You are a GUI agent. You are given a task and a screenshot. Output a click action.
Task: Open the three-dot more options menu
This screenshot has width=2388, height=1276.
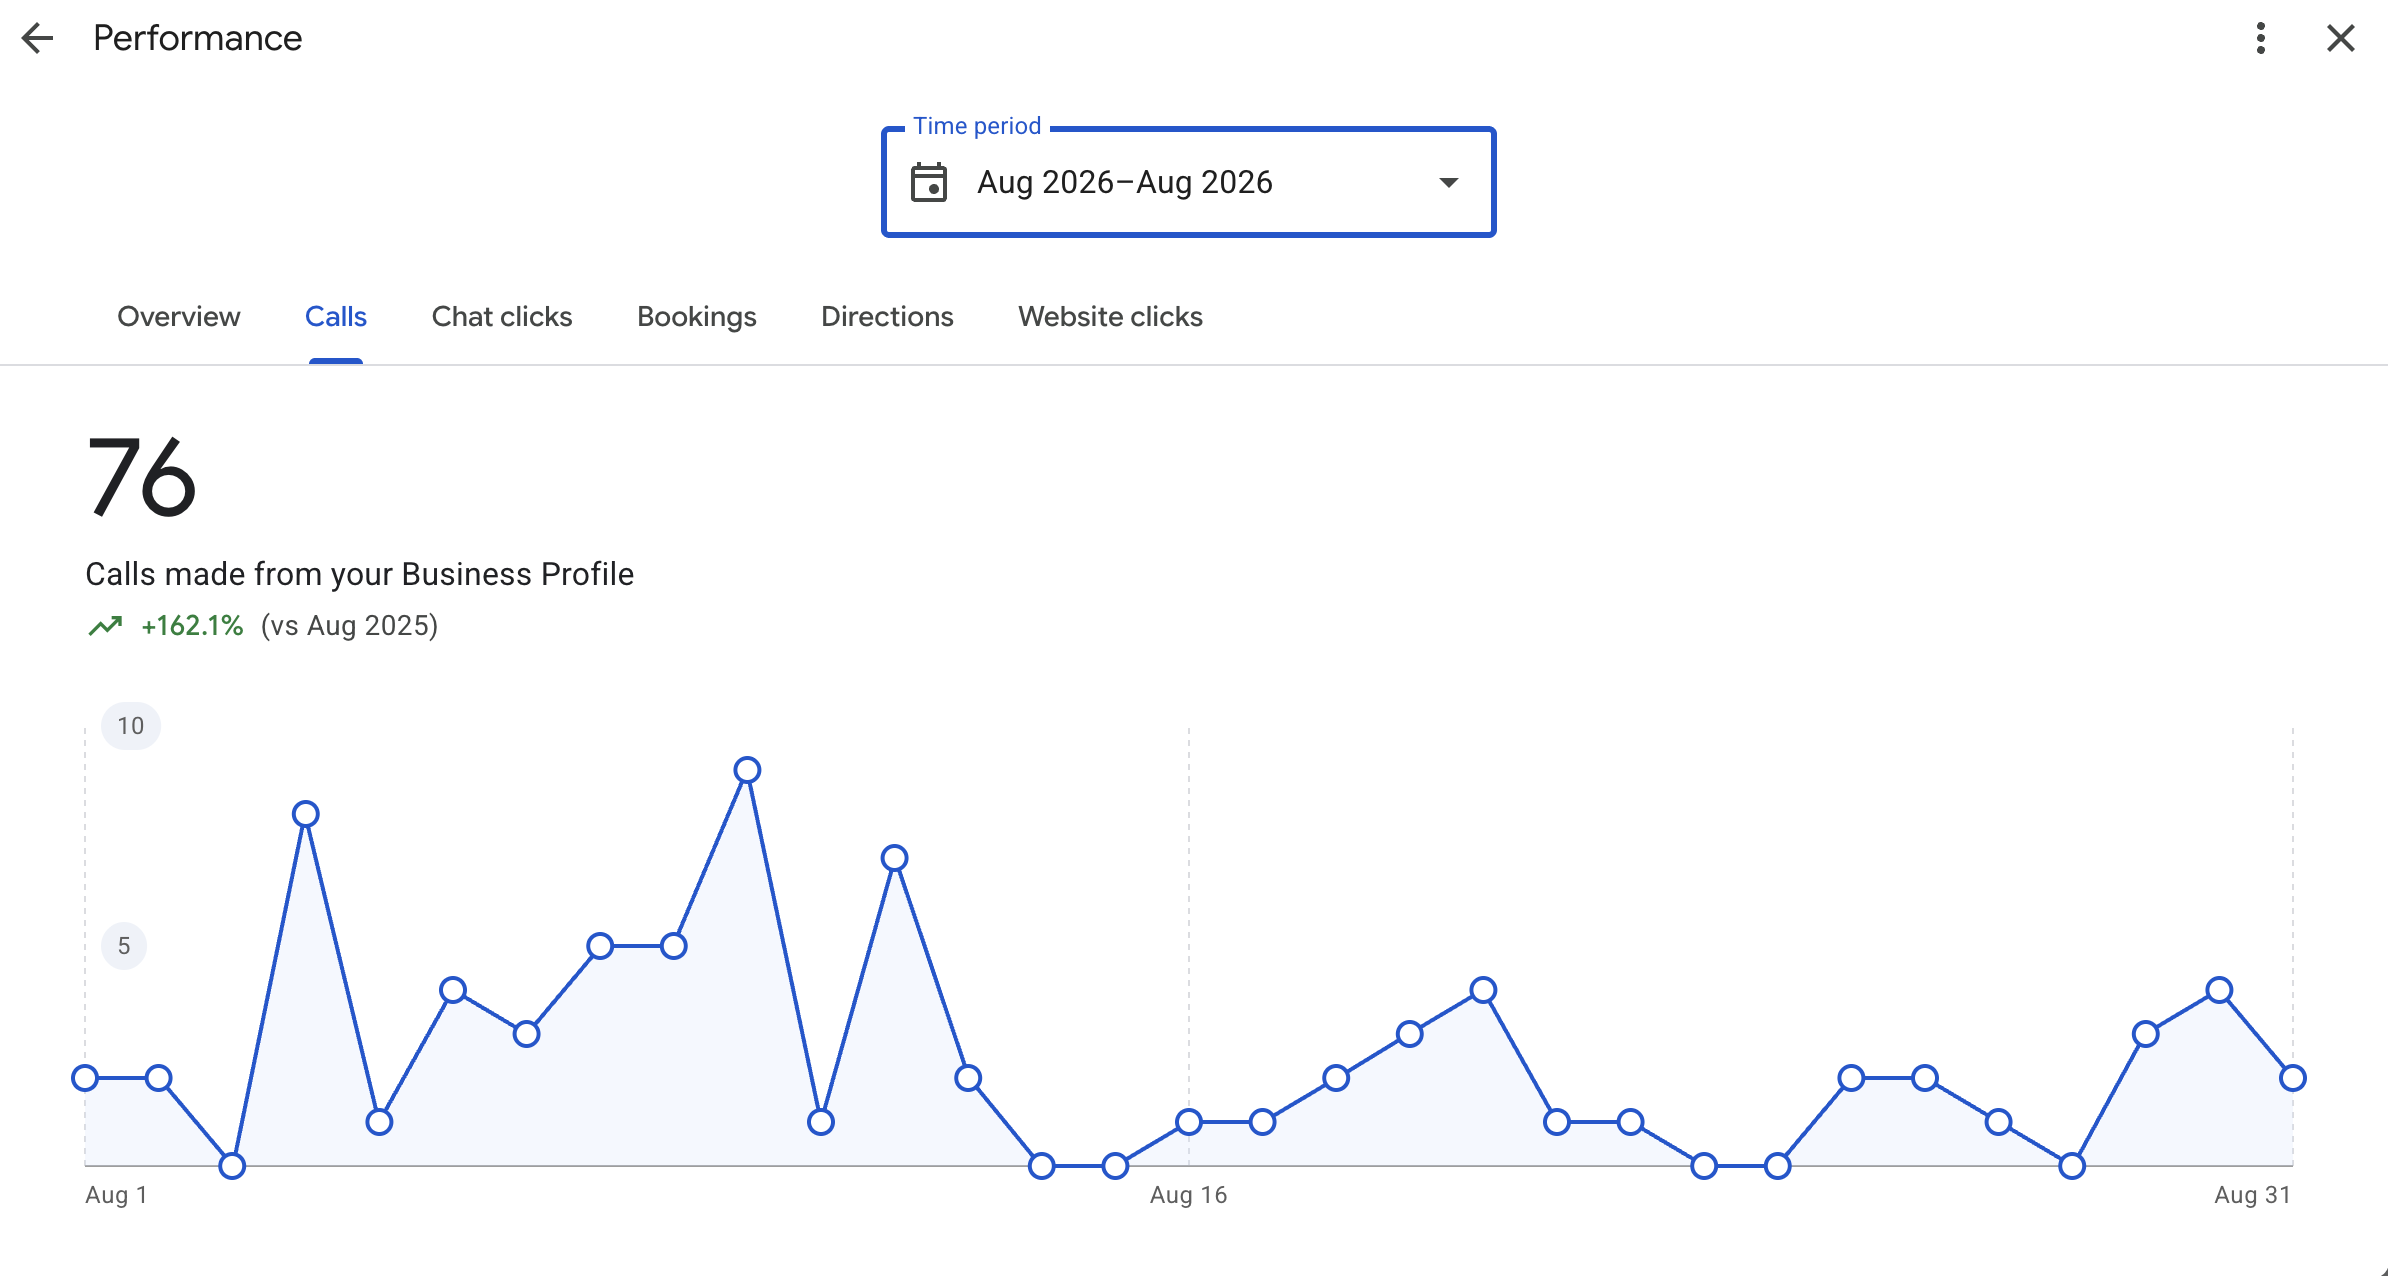coord(2260,38)
